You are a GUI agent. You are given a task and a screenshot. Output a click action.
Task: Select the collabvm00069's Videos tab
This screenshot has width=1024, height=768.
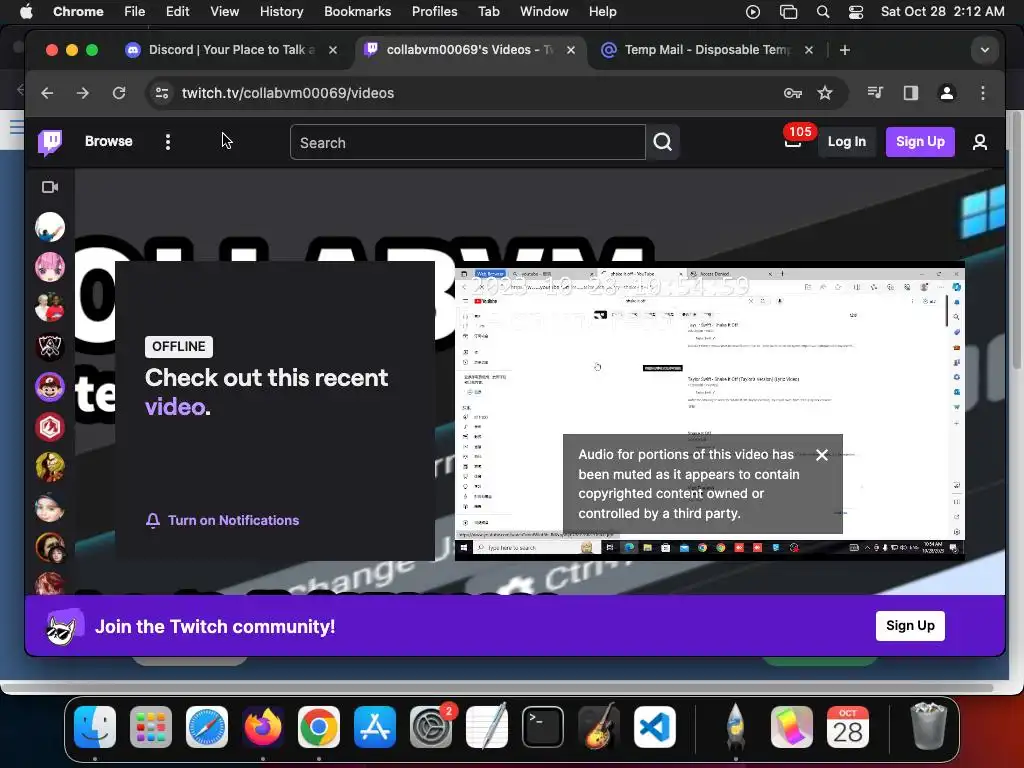(460, 50)
